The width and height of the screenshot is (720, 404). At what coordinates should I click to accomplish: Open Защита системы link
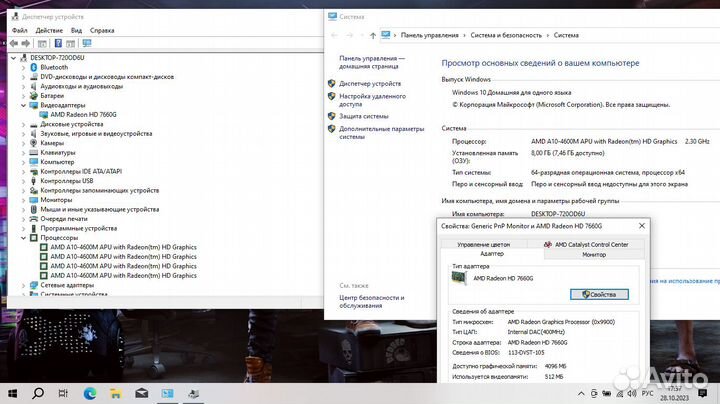coord(364,116)
